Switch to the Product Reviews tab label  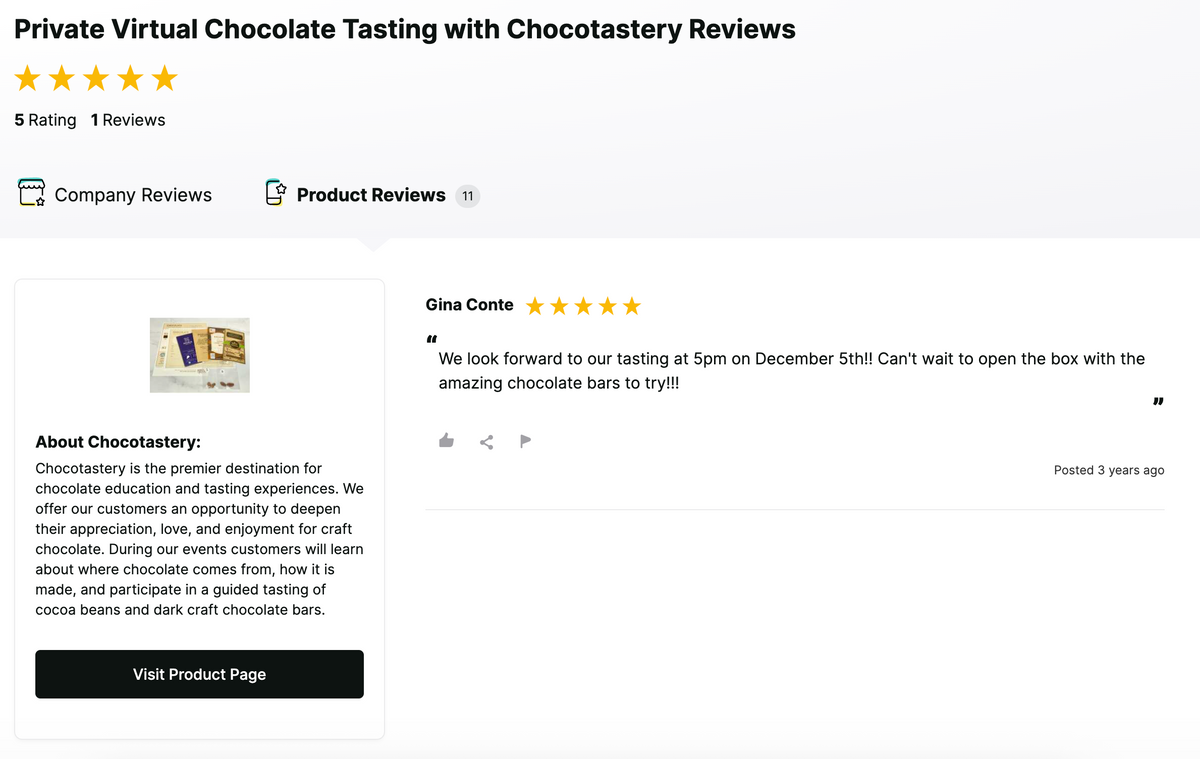[x=371, y=195]
